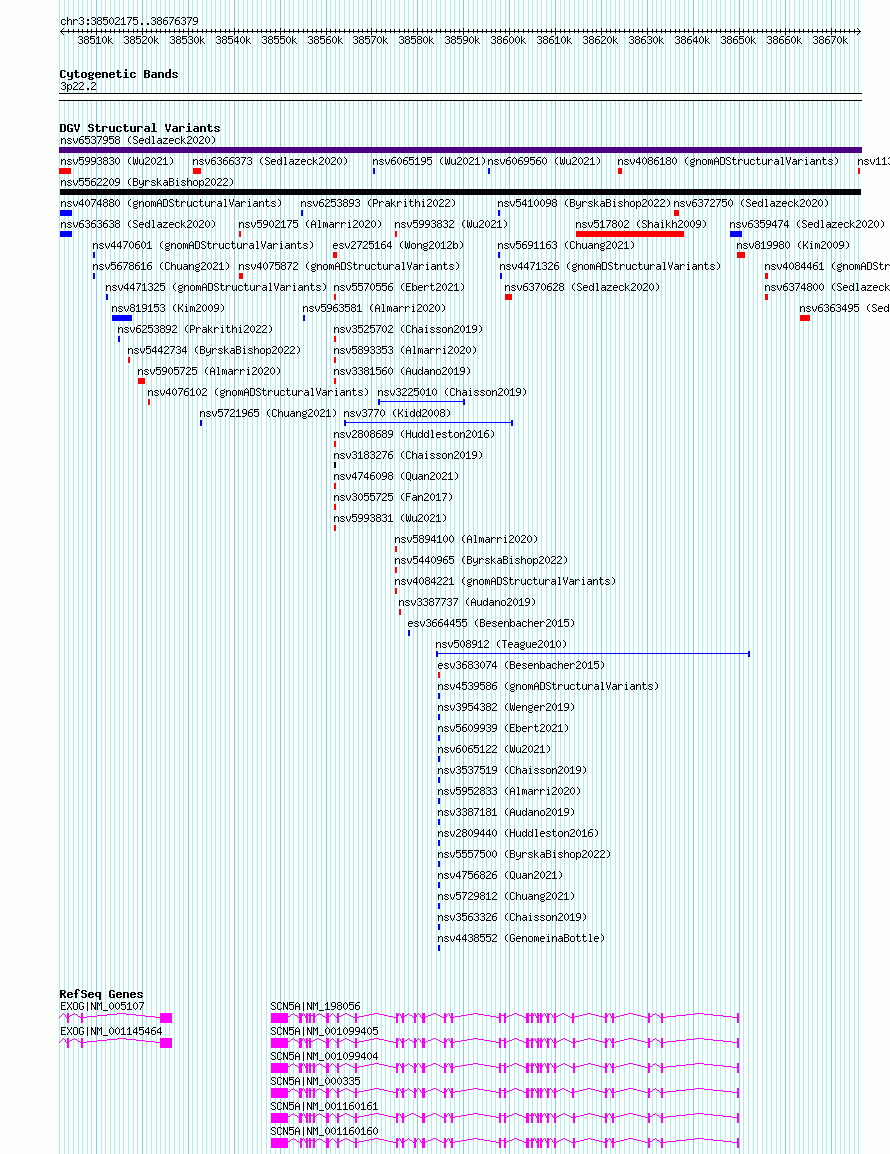Open the nsv3770 (Kidd2008) label
This screenshot has width=890, height=1154.
point(398,413)
